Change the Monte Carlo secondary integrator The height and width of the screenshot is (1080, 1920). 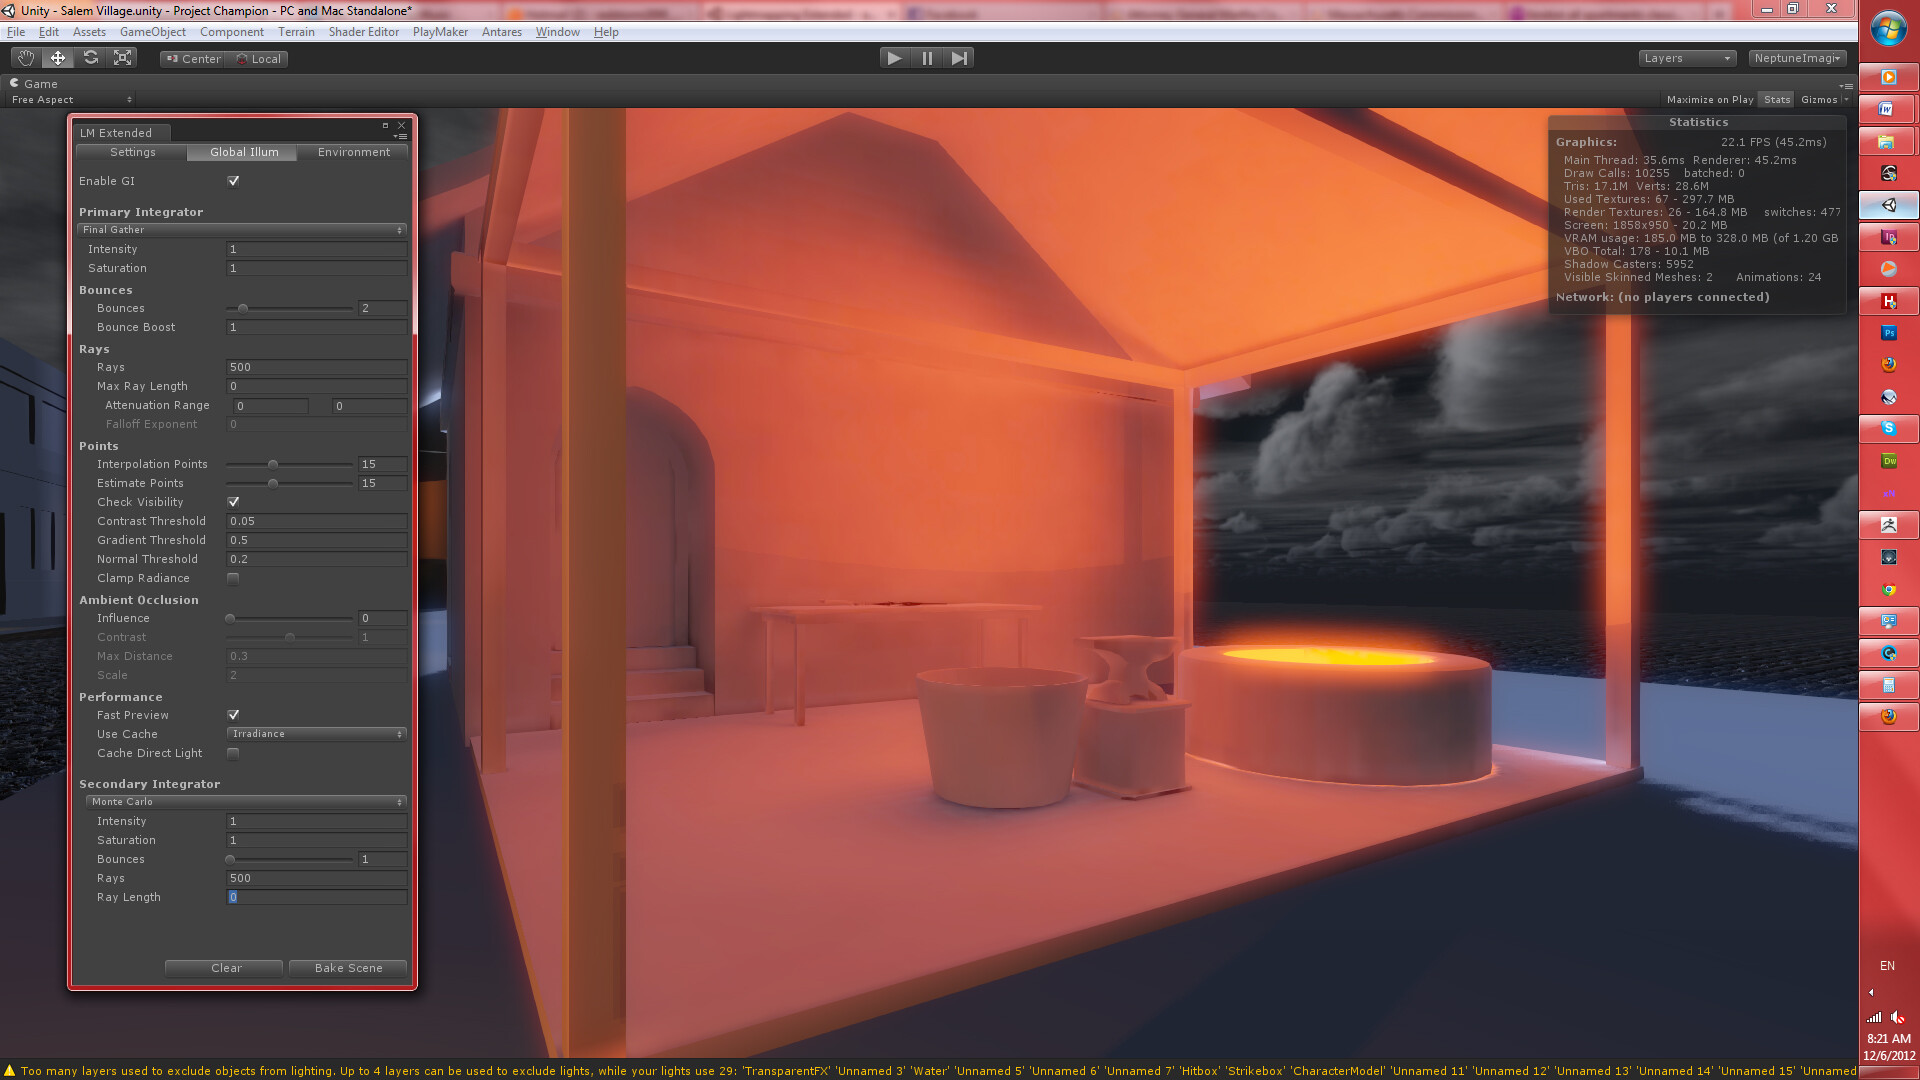pyautogui.click(x=244, y=801)
